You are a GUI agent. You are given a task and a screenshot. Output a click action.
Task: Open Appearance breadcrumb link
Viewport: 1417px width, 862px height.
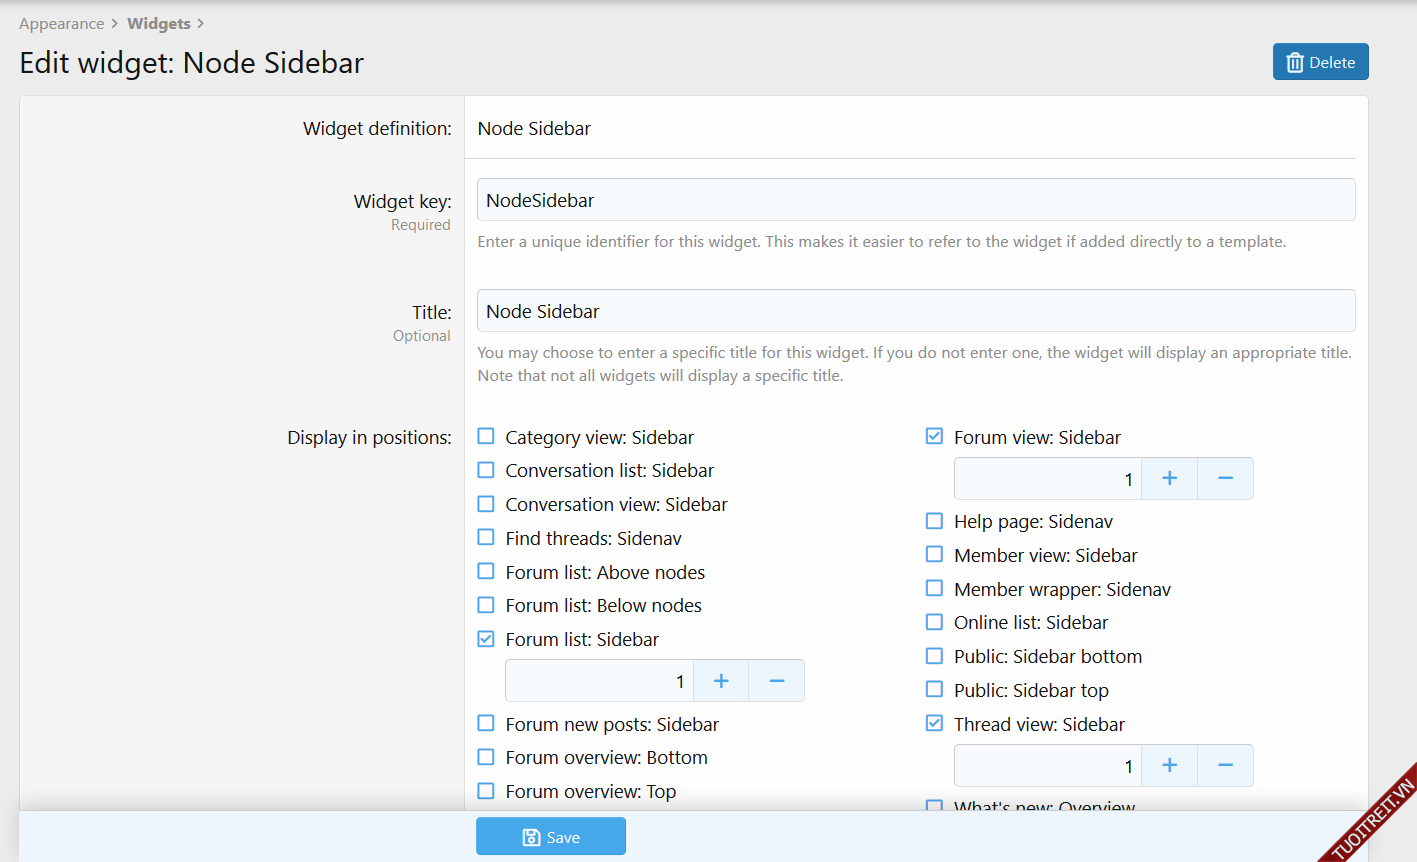[61, 24]
